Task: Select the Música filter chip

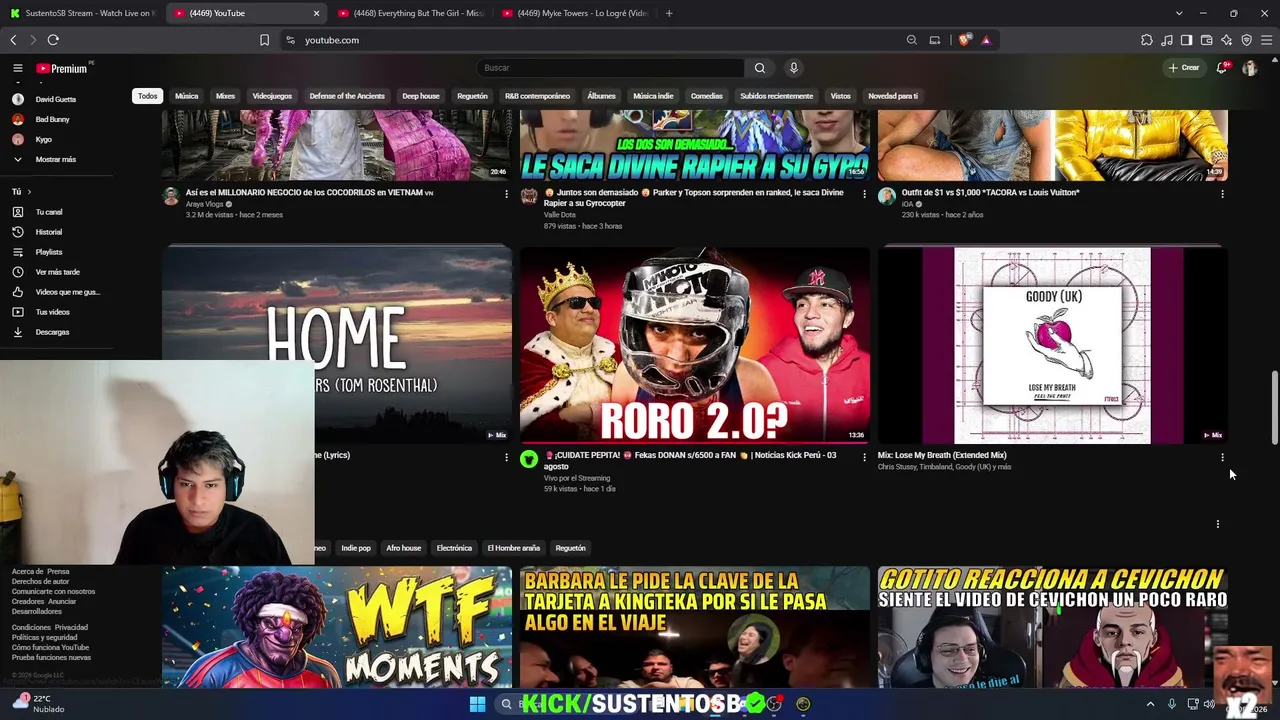Action: (x=187, y=96)
